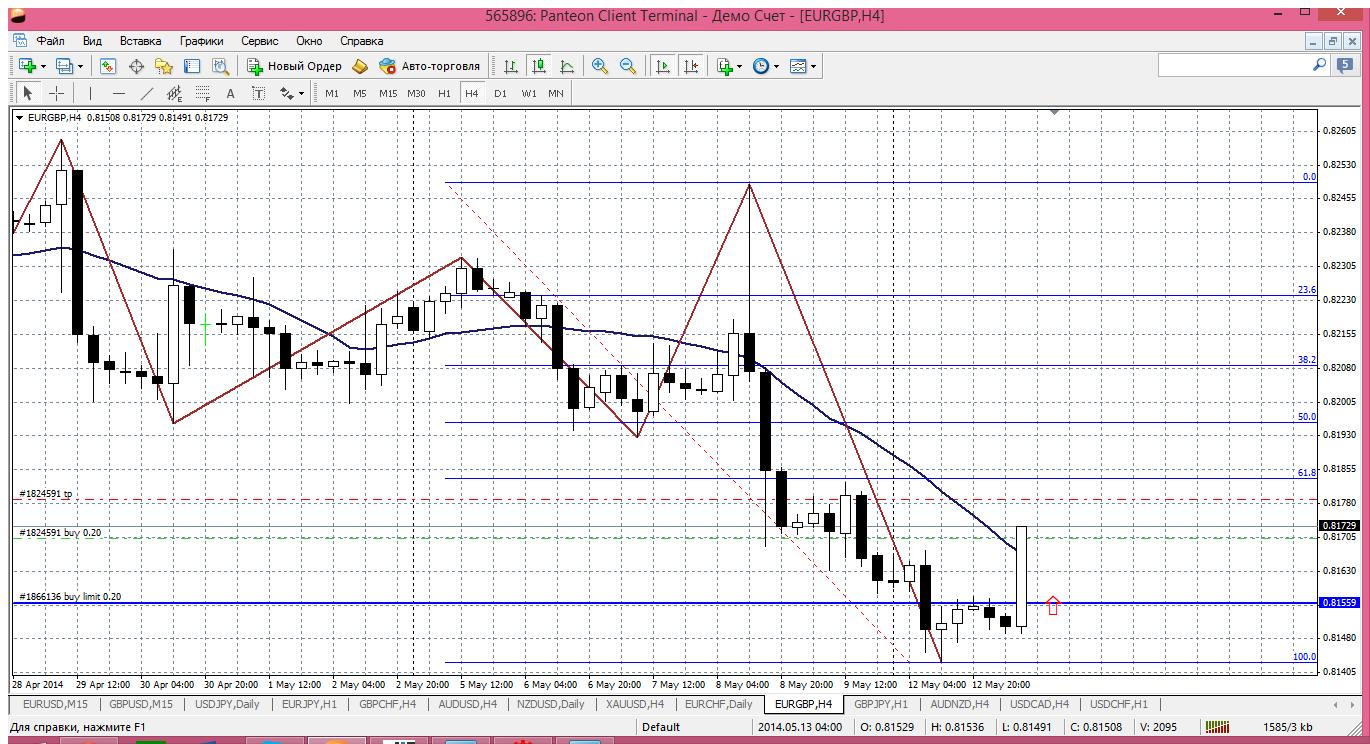Select the Fibonacci retracement tool
Image resolution: width=1370 pixels, height=744 pixels.
pyautogui.click(x=203, y=93)
